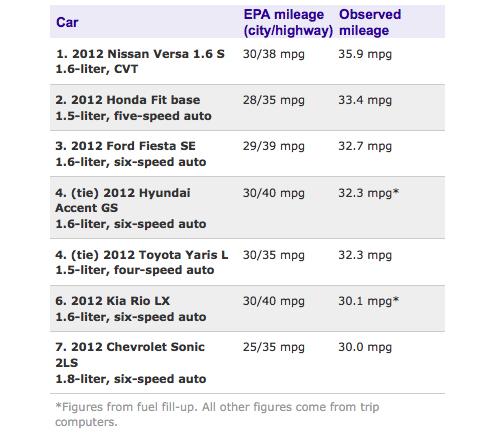Click the 28/35 mpg EPA rating

(x=274, y=100)
